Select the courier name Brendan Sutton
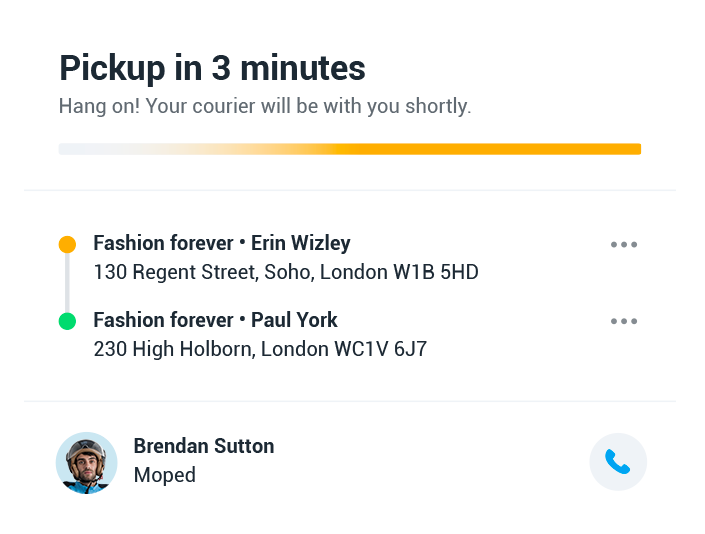Image resolution: width=705 pixels, height=534 pixels. click(x=204, y=446)
